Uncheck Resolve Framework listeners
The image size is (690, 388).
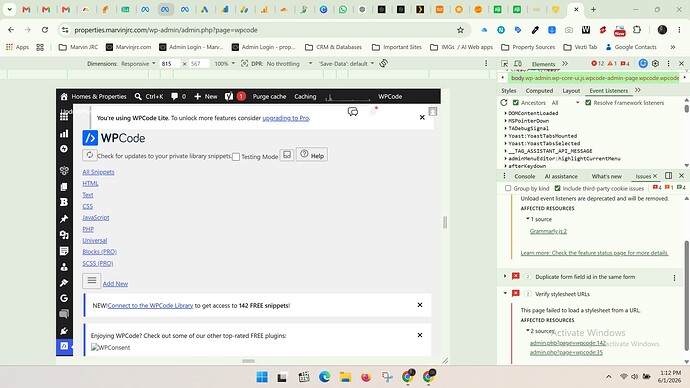pos(588,102)
